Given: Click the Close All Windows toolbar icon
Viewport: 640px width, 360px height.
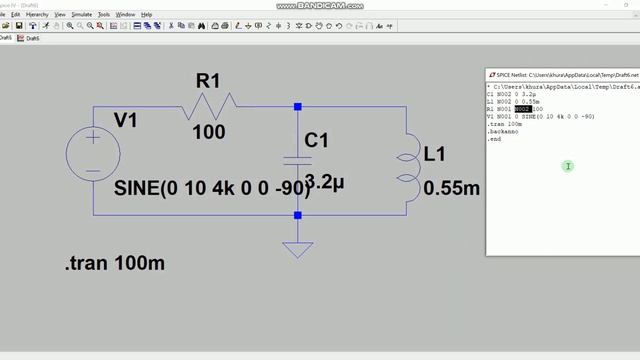Looking at the screenshot, I should tap(157, 26).
